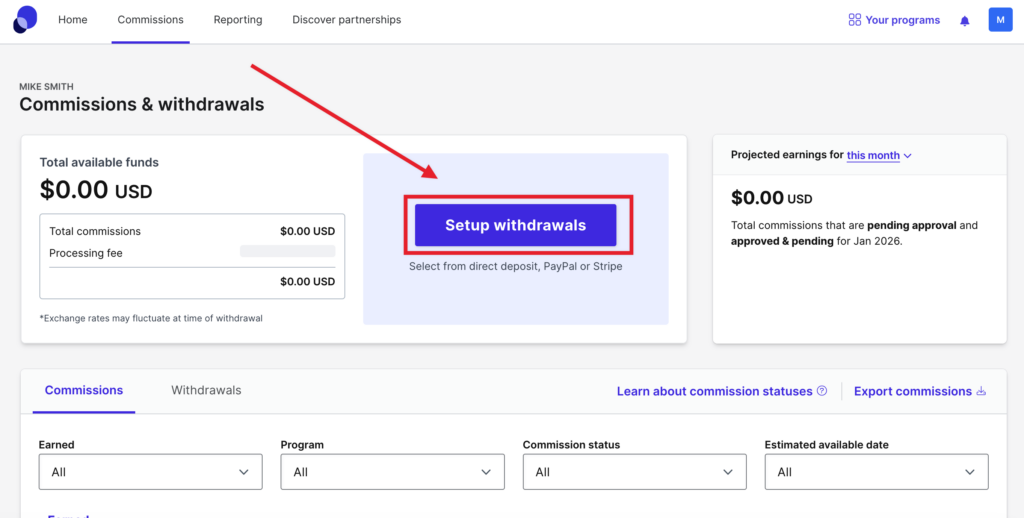The image size is (1024, 518).
Task: Click the Setup withdrawals button
Action: [x=515, y=225]
